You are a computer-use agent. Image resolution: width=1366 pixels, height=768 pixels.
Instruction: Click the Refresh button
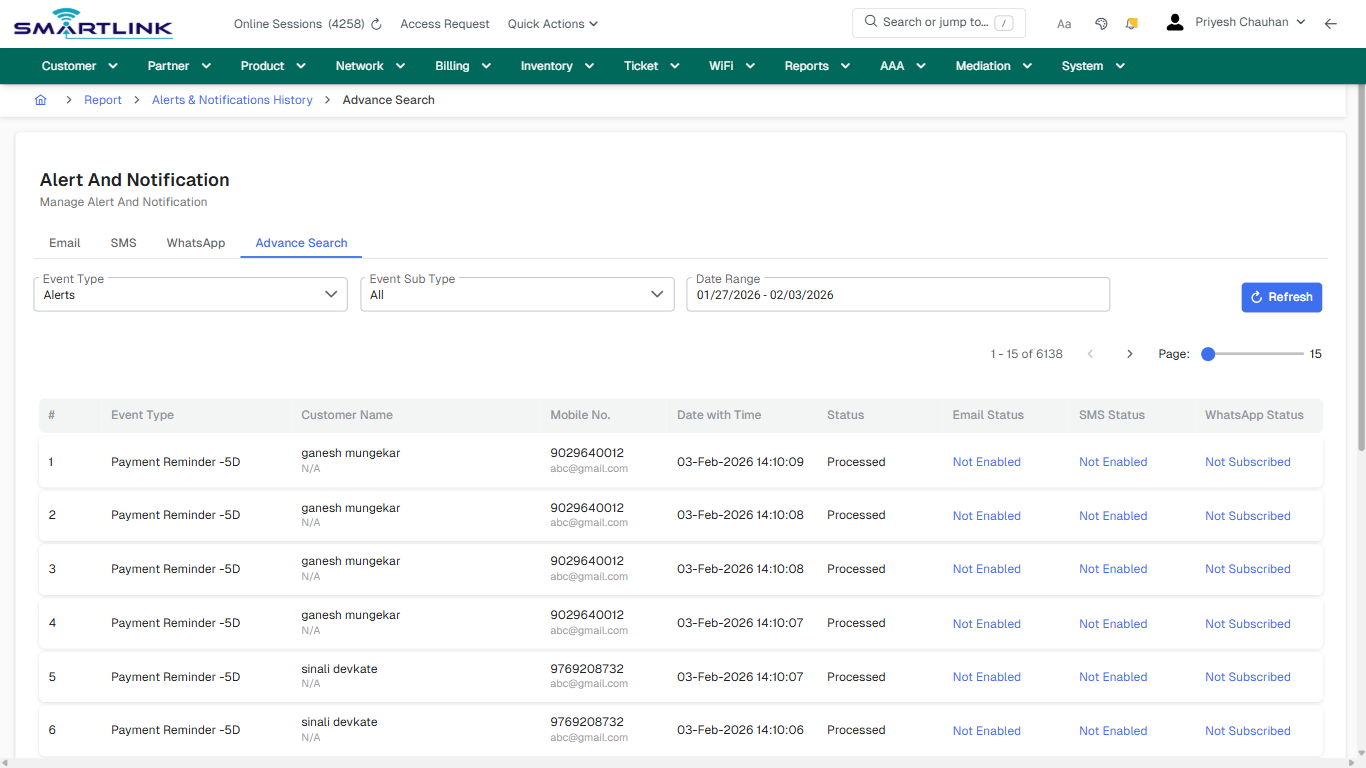coord(1281,297)
